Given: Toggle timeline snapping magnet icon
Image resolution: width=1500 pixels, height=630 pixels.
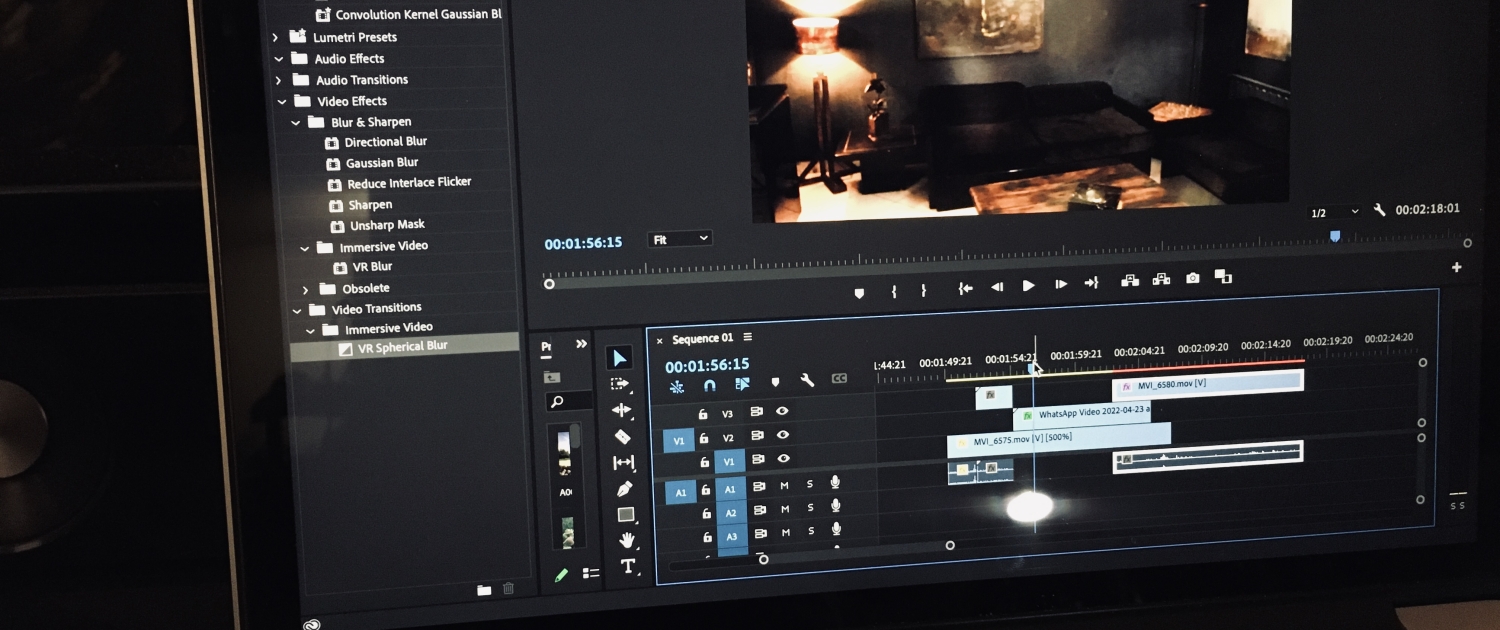Looking at the screenshot, I should [x=709, y=385].
